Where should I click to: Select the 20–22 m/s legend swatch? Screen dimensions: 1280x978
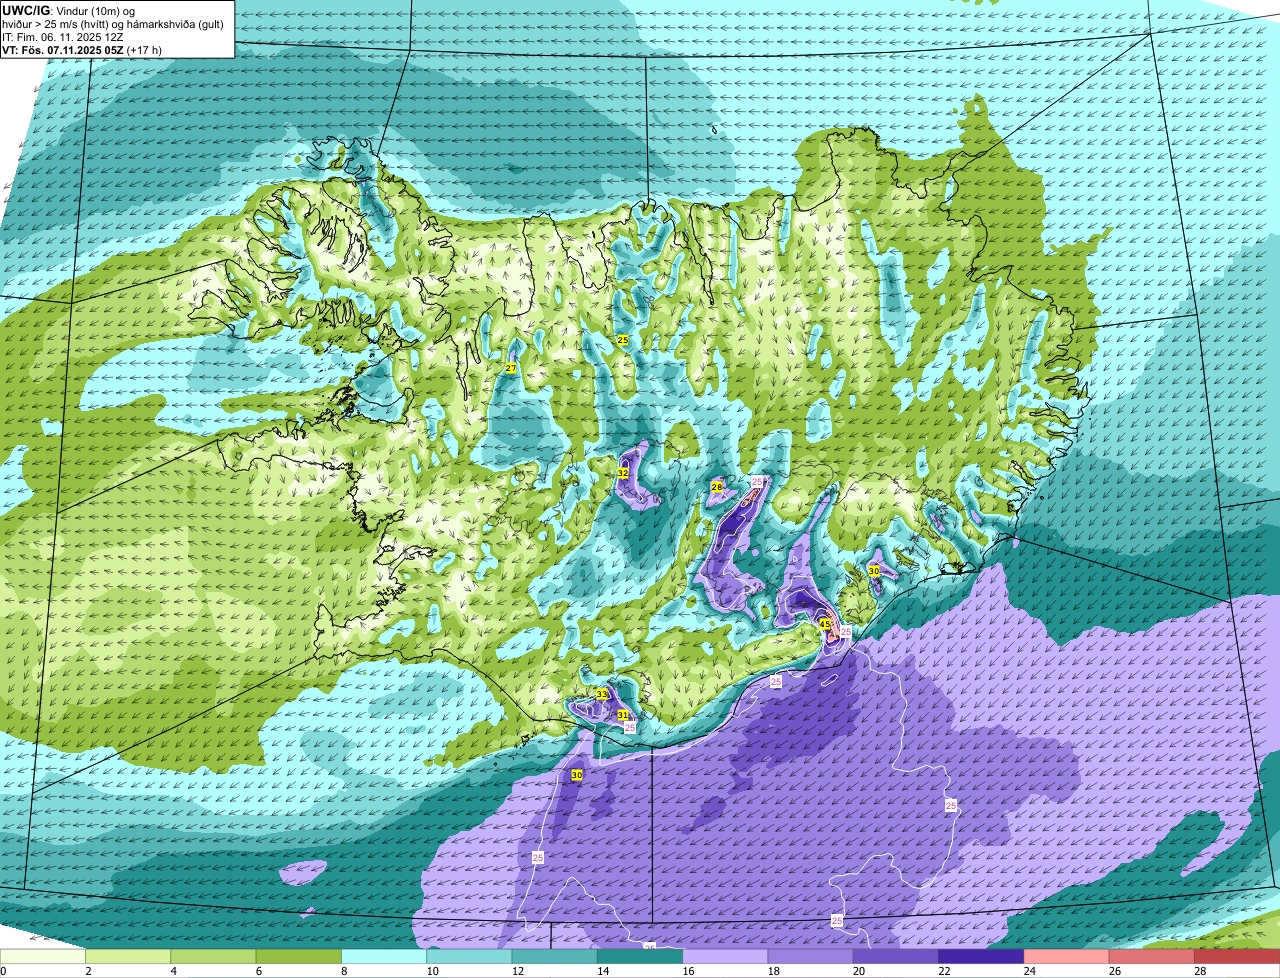coord(896,957)
